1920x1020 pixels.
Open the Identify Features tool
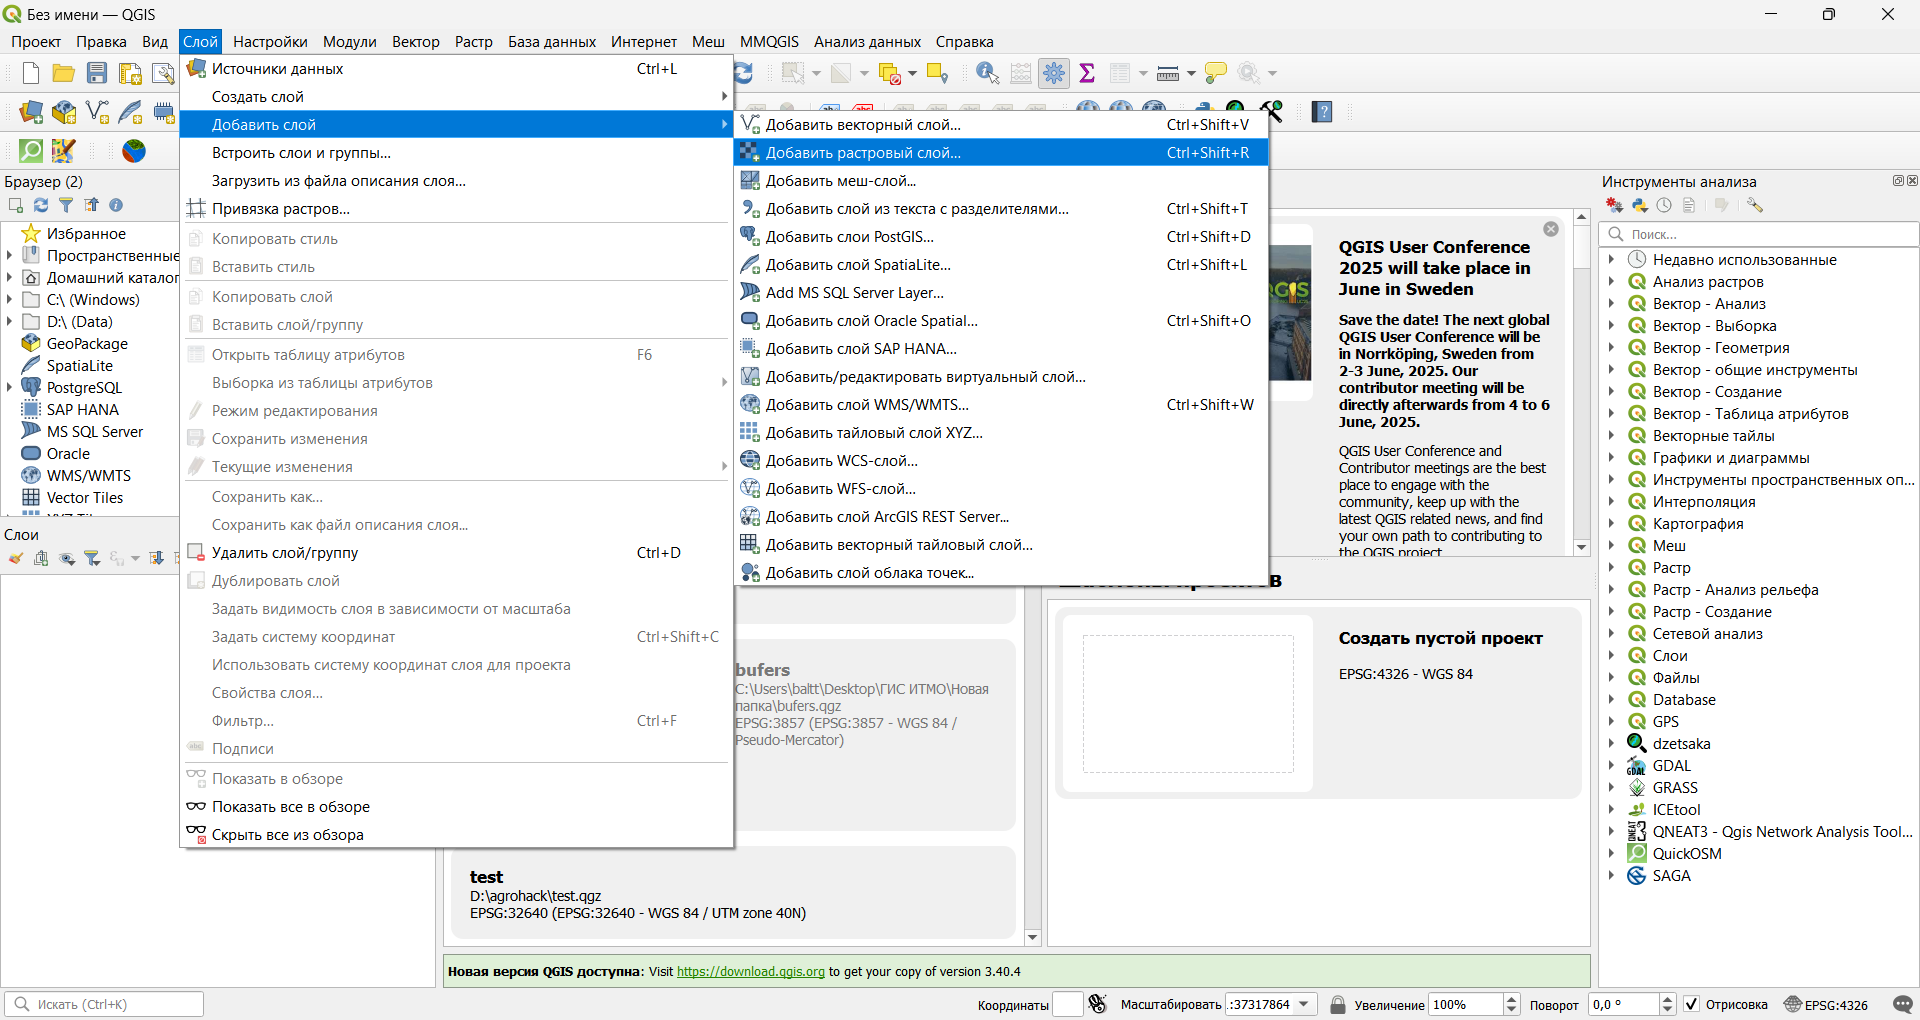point(987,73)
